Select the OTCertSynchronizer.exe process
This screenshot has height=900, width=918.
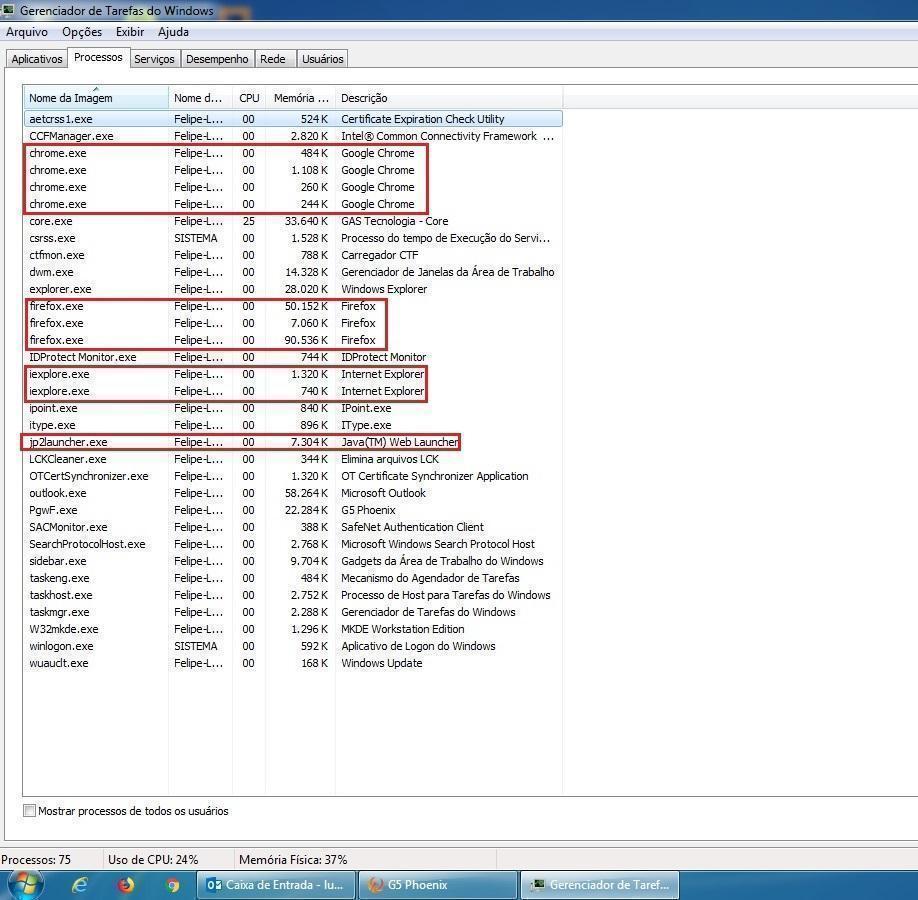[x=293, y=475]
